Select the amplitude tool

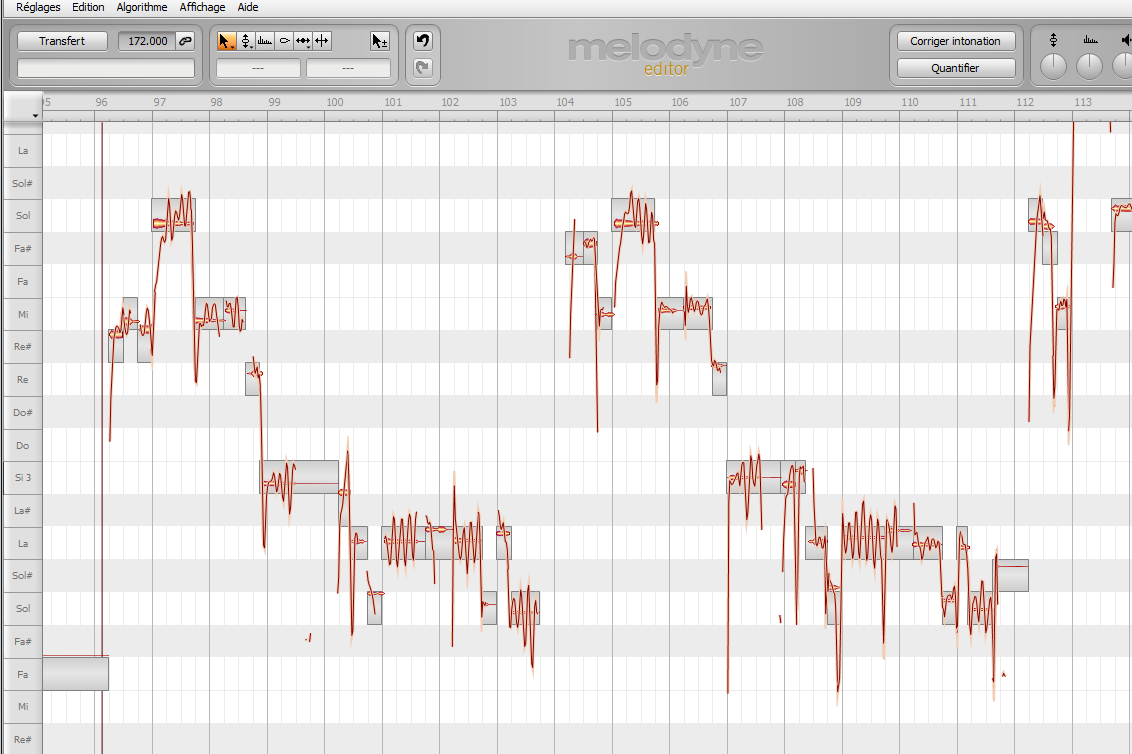tap(284, 41)
